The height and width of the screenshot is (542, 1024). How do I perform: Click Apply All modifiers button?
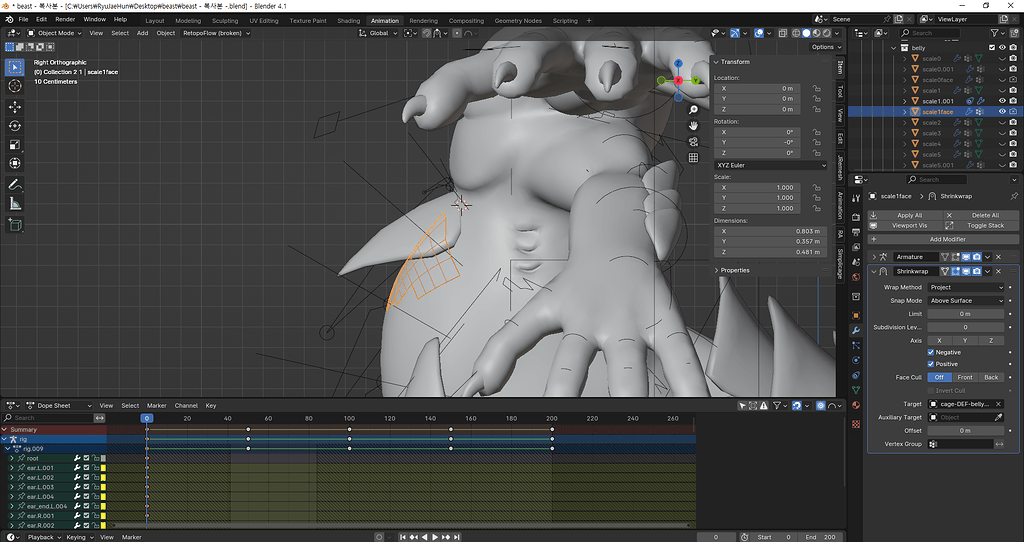click(x=904, y=215)
